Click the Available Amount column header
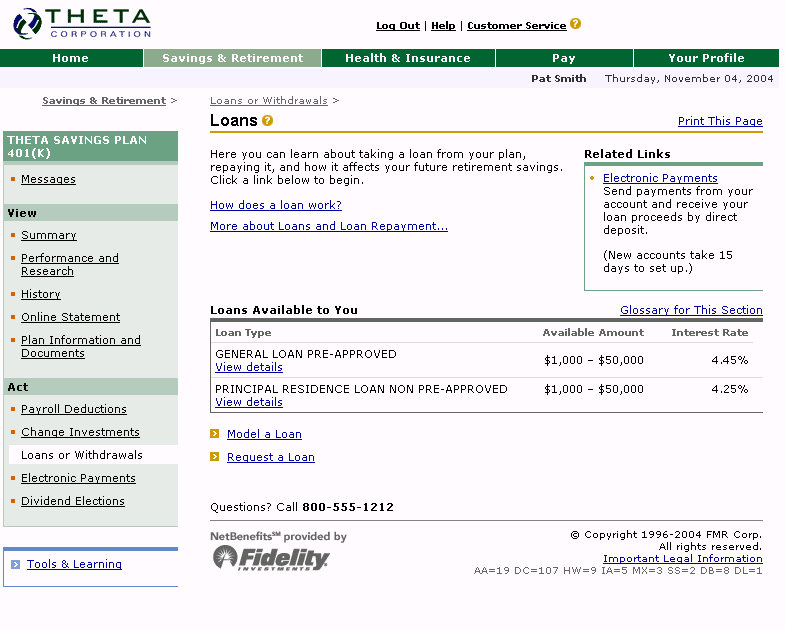 click(x=593, y=333)
